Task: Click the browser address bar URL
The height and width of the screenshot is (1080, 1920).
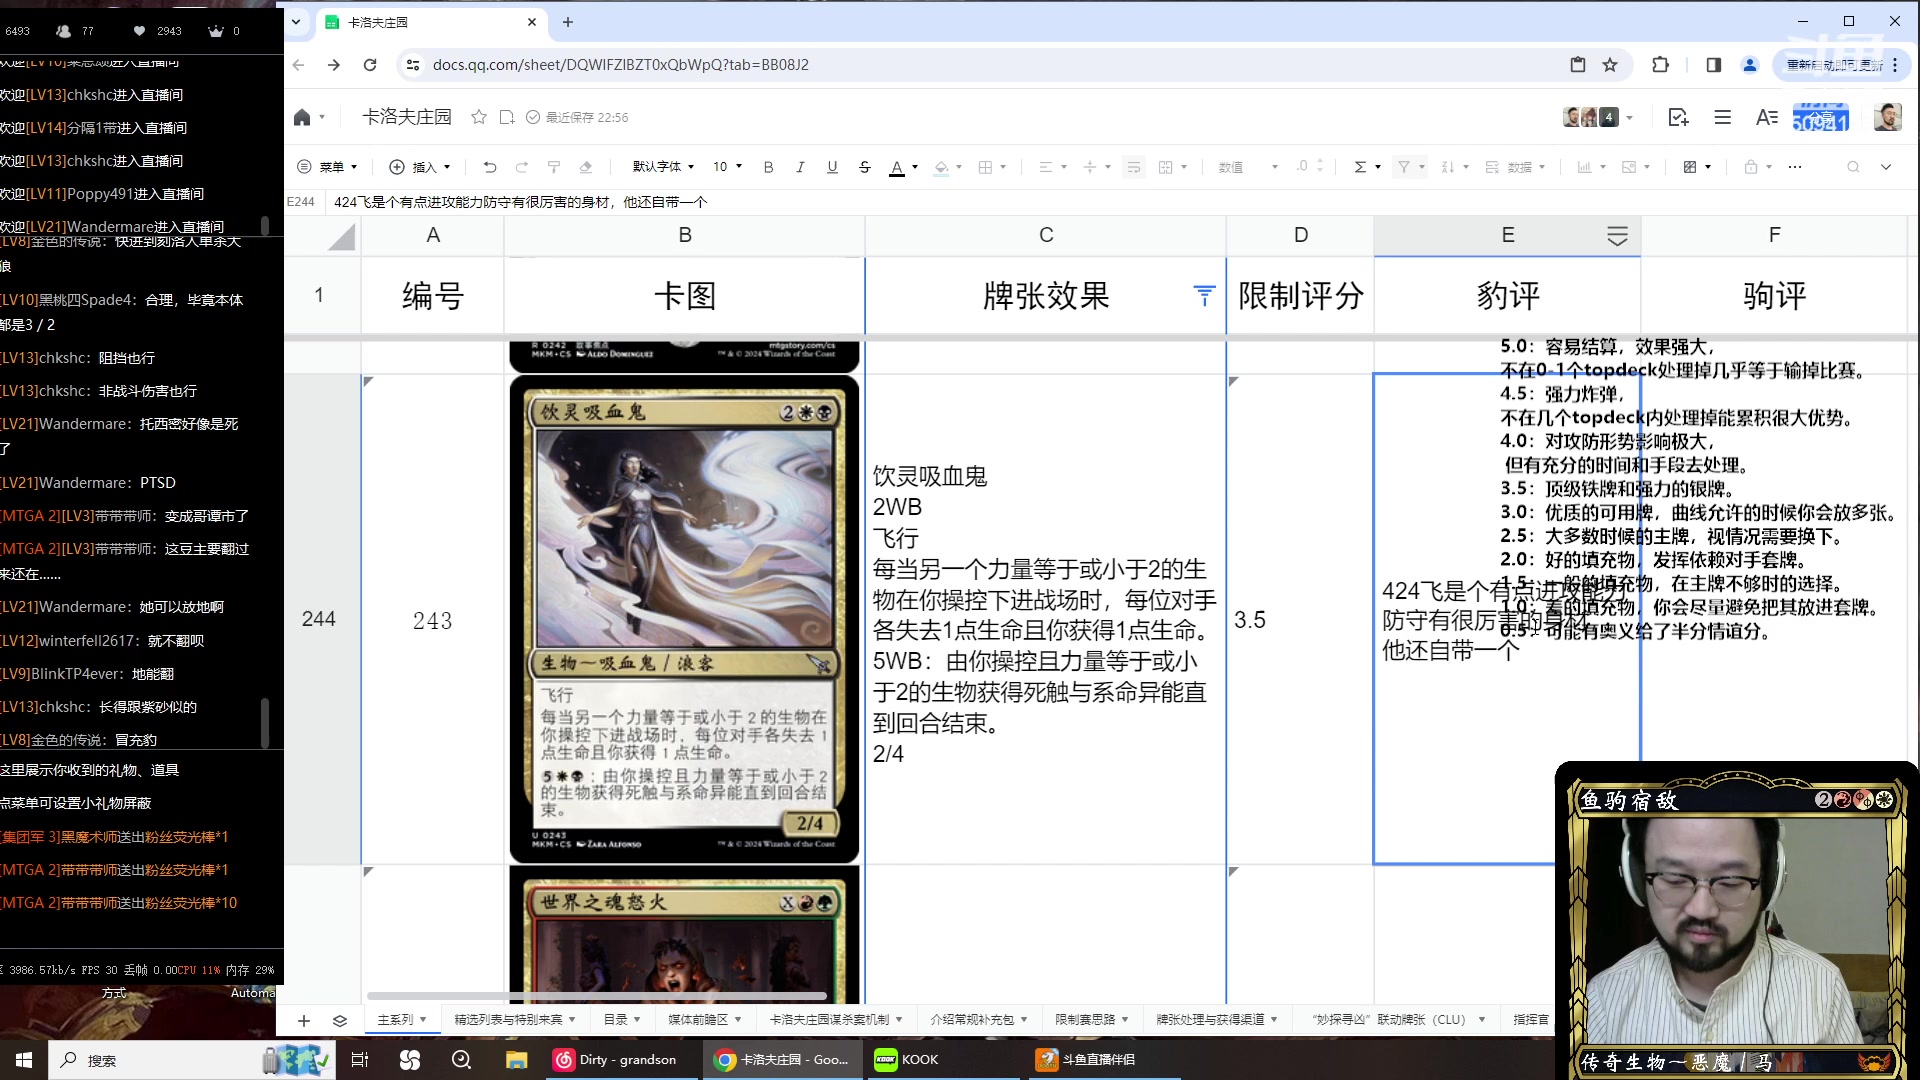Action: click(620, 65)
